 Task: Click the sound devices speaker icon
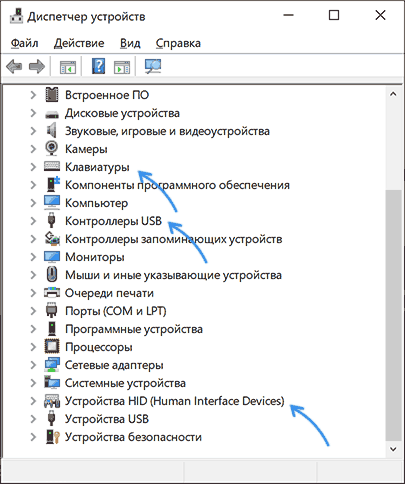(51, 130)
